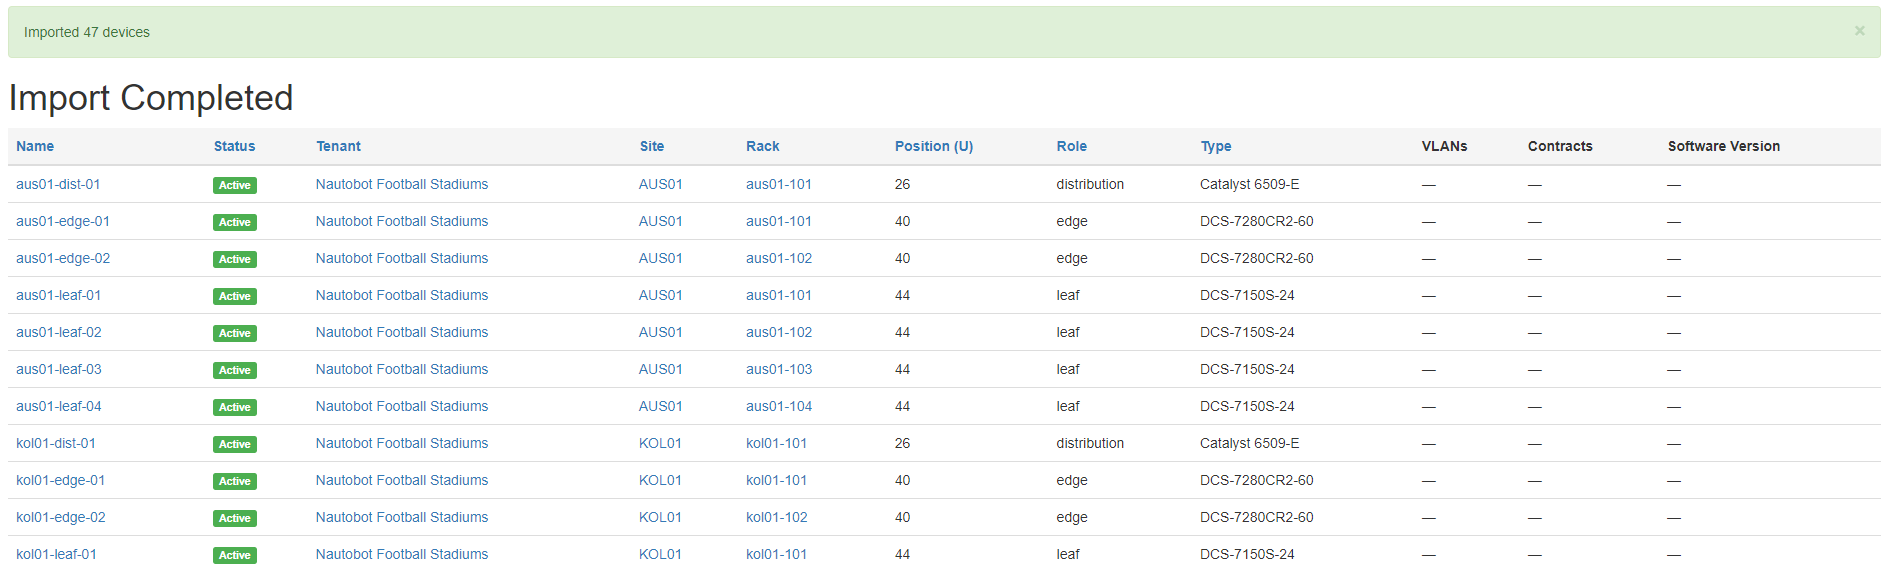Sort table by Role column header
1886x571 pixels.
1071,146
